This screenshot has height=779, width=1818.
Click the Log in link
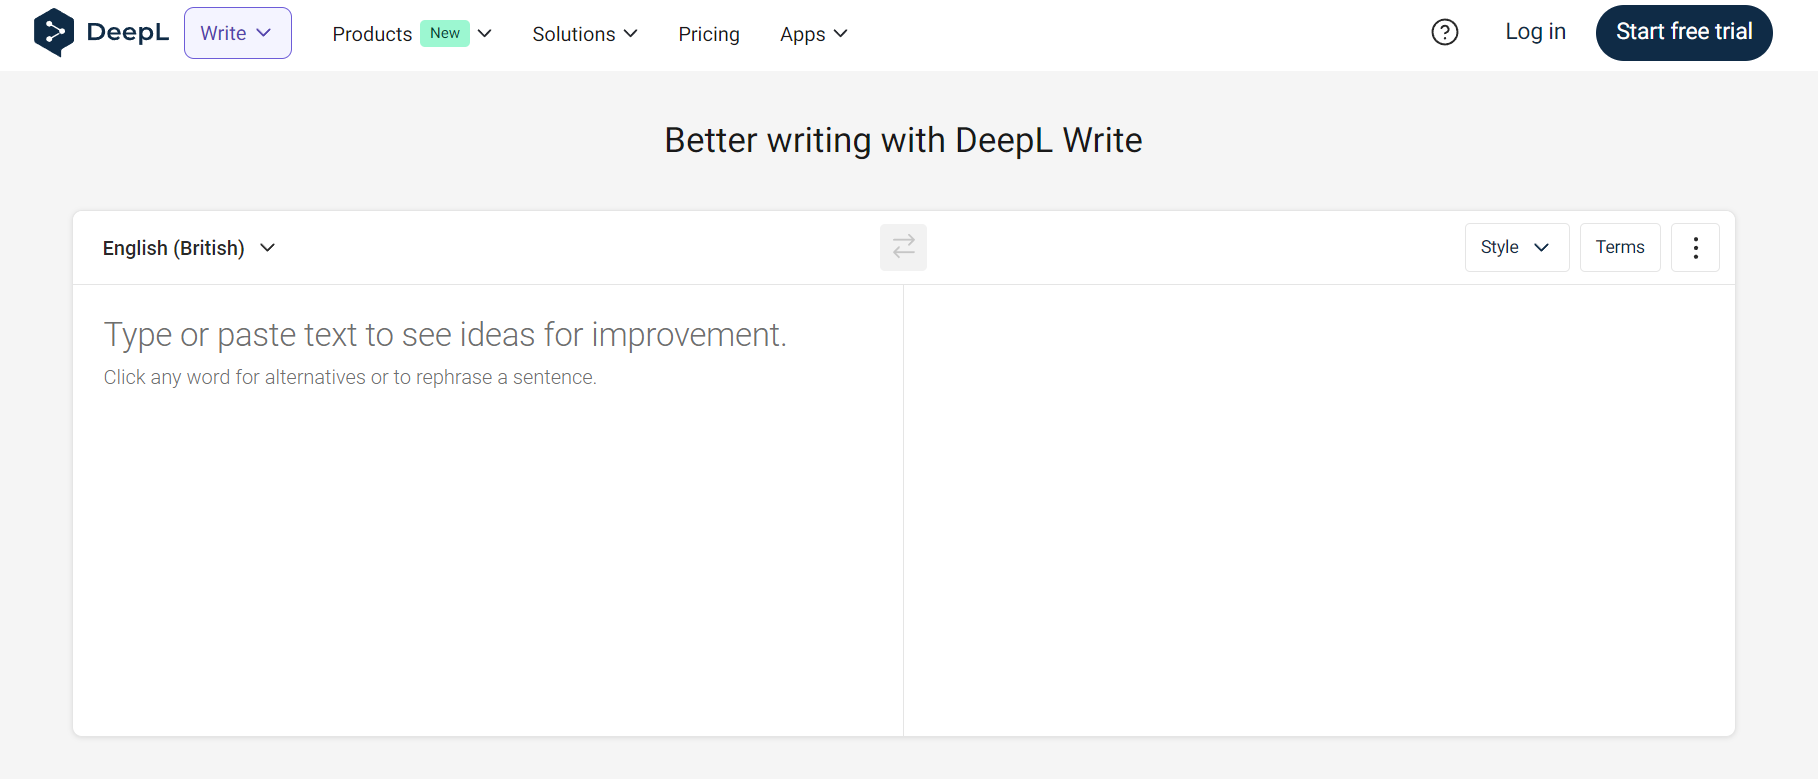click(x=1535, y=32)
